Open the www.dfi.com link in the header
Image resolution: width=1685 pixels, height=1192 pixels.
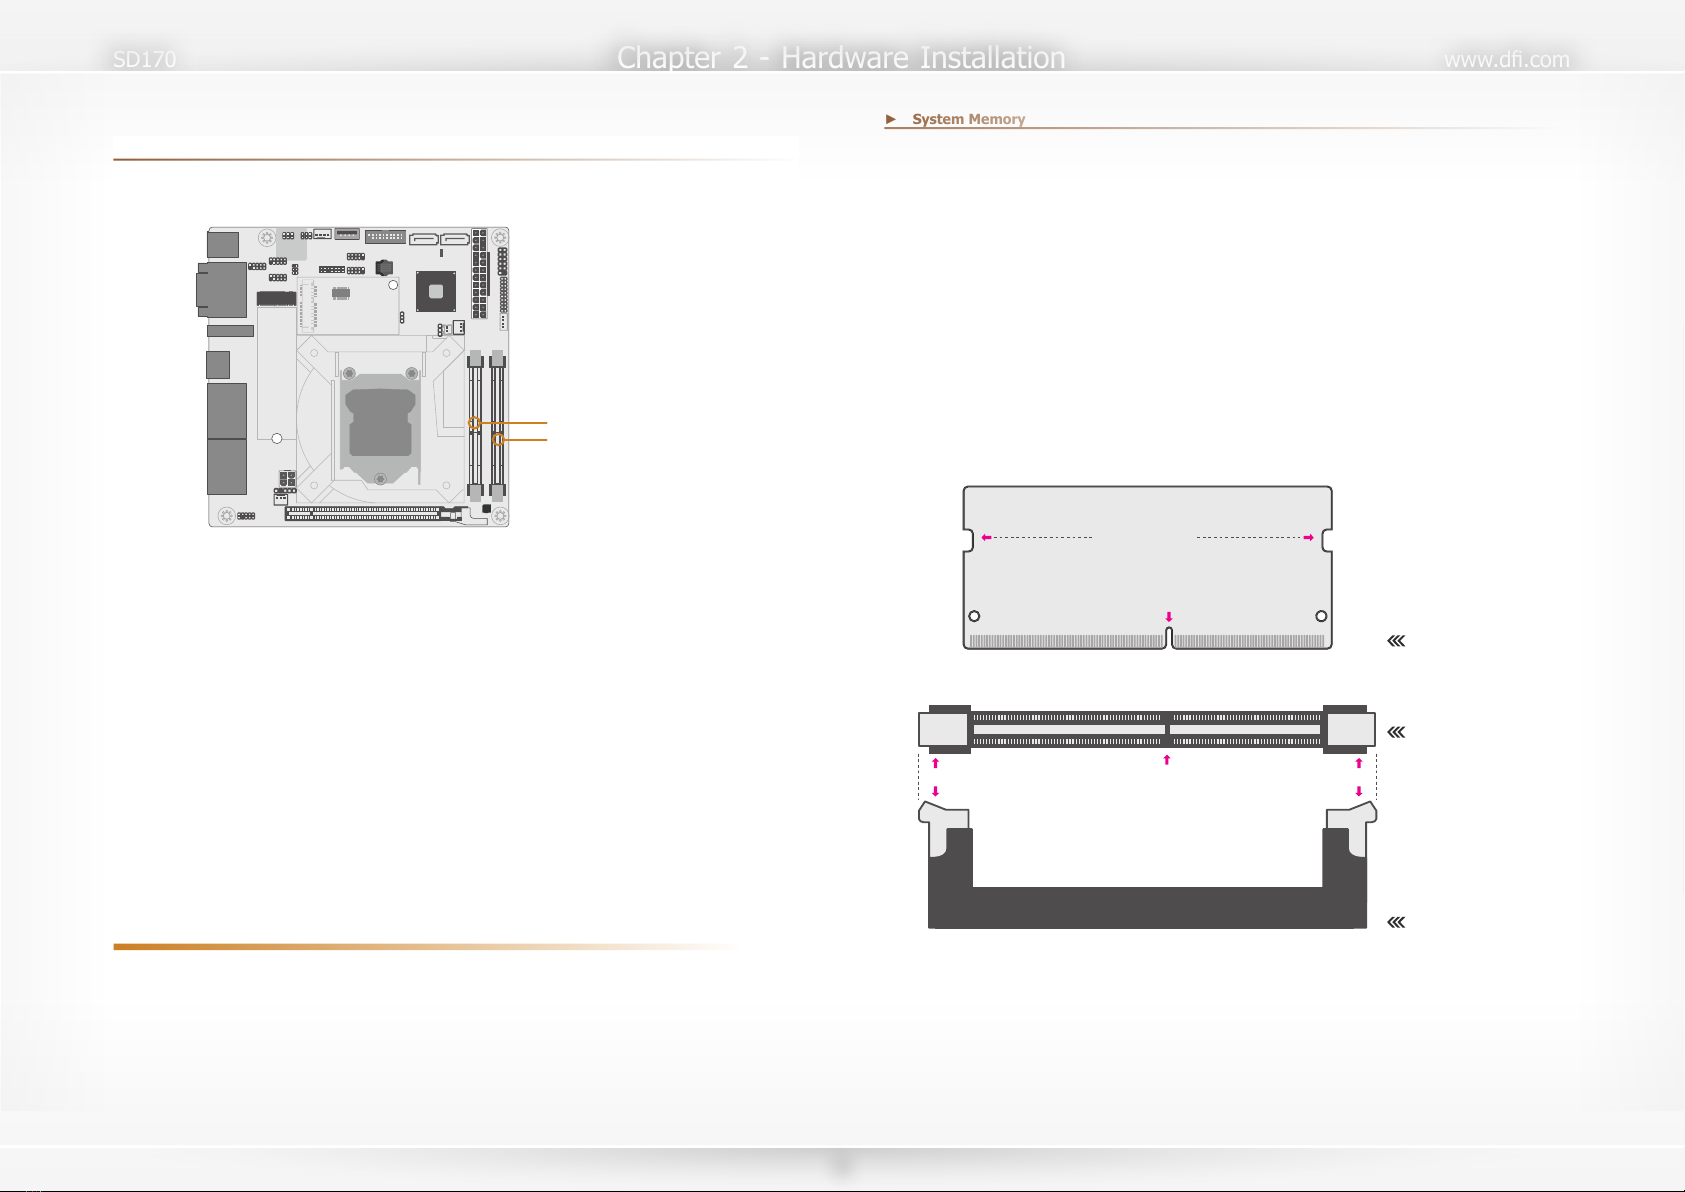(x=1506, y=60)
